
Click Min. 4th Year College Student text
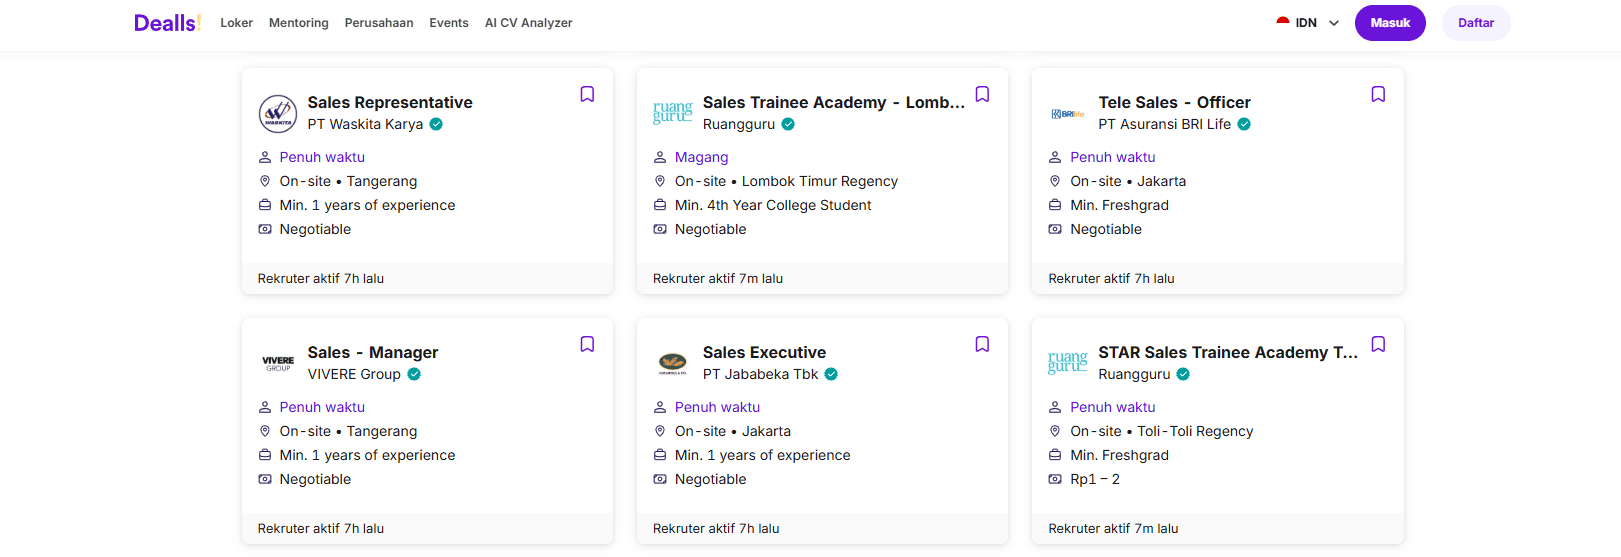[773, 205]
